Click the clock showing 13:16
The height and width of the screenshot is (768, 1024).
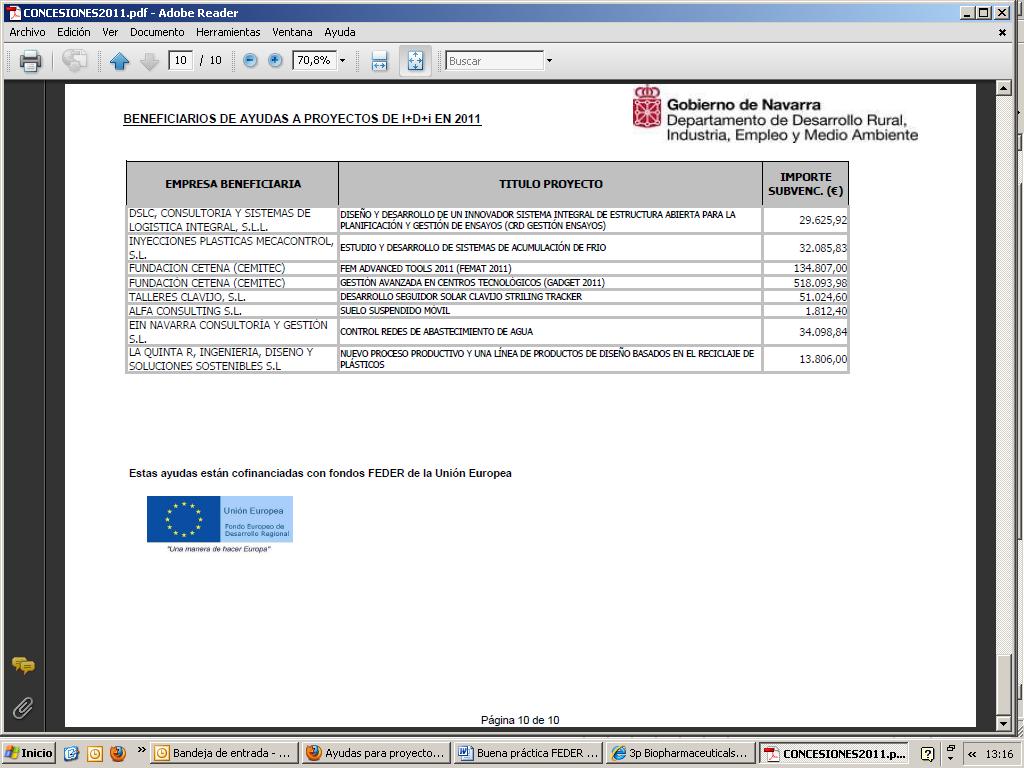coord(999,754)
